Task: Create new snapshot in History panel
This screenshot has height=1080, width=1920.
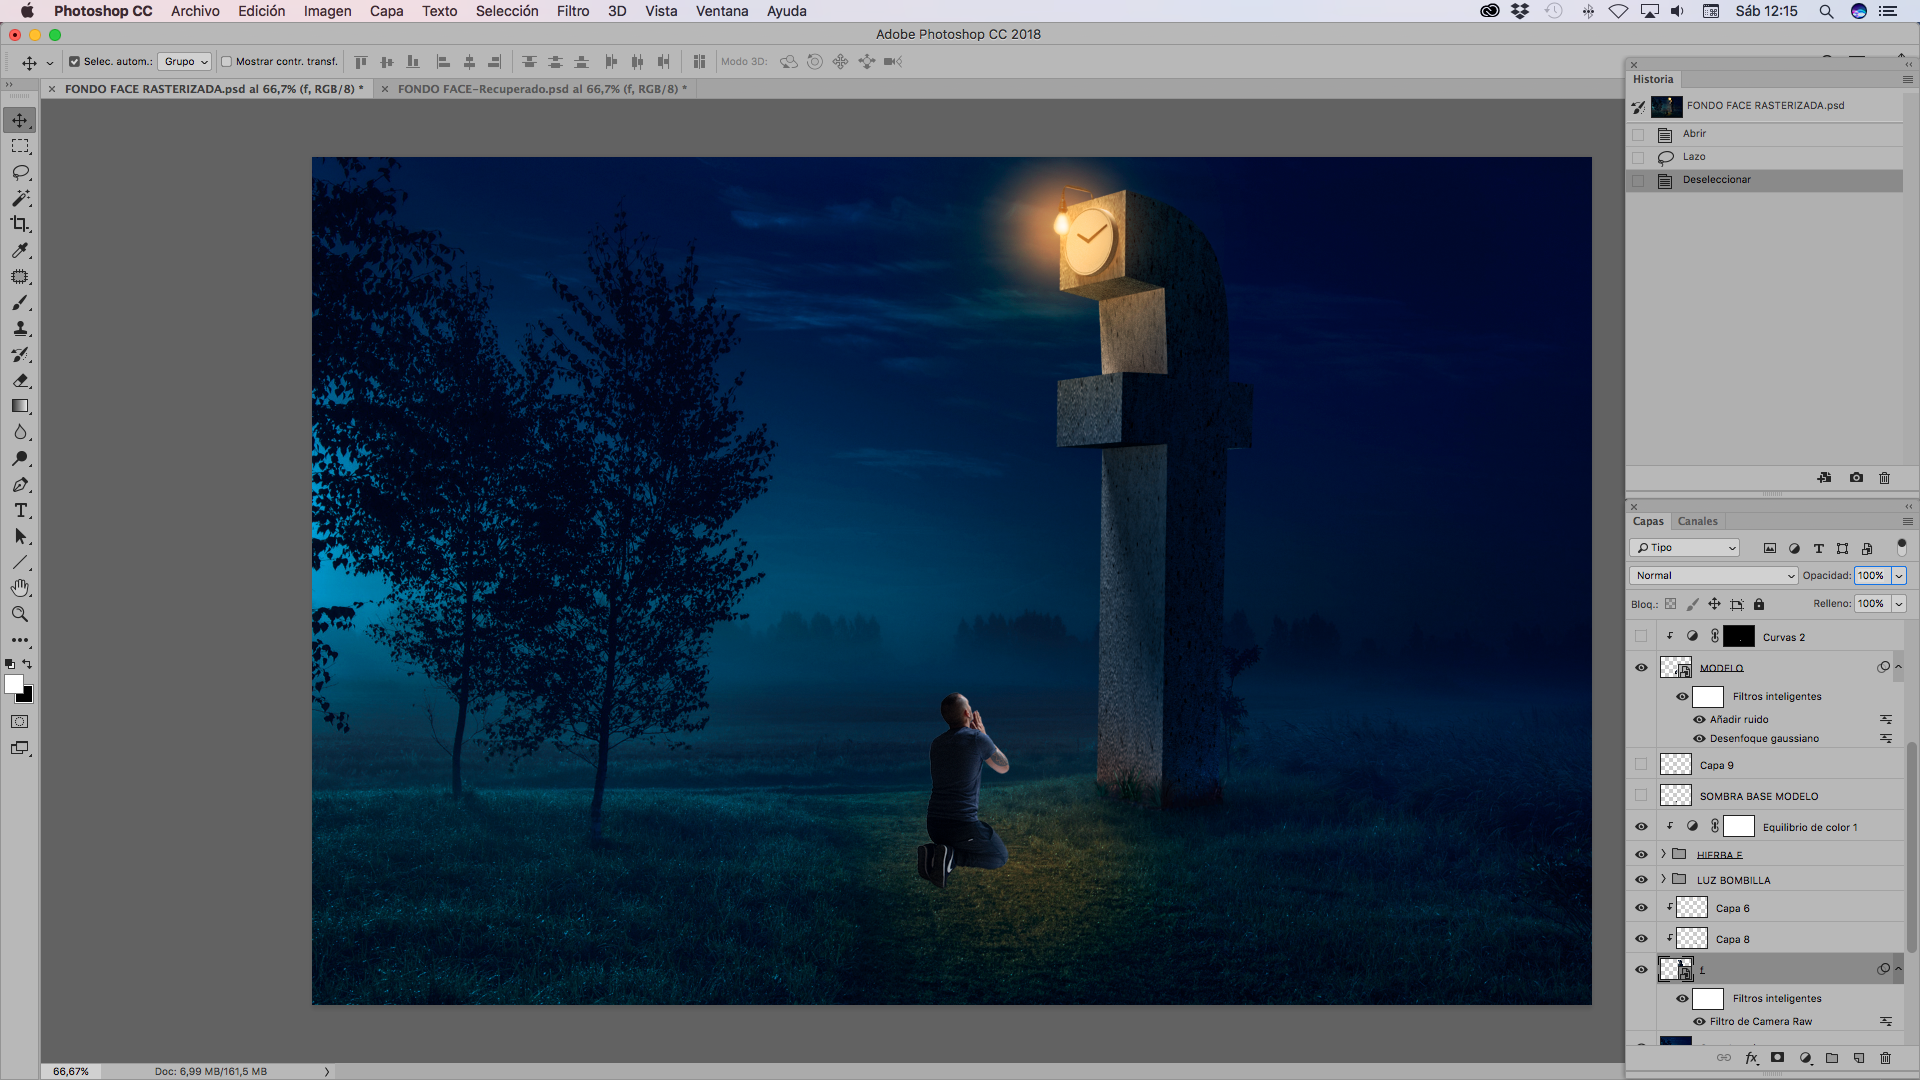Action: click(1856, 478)
